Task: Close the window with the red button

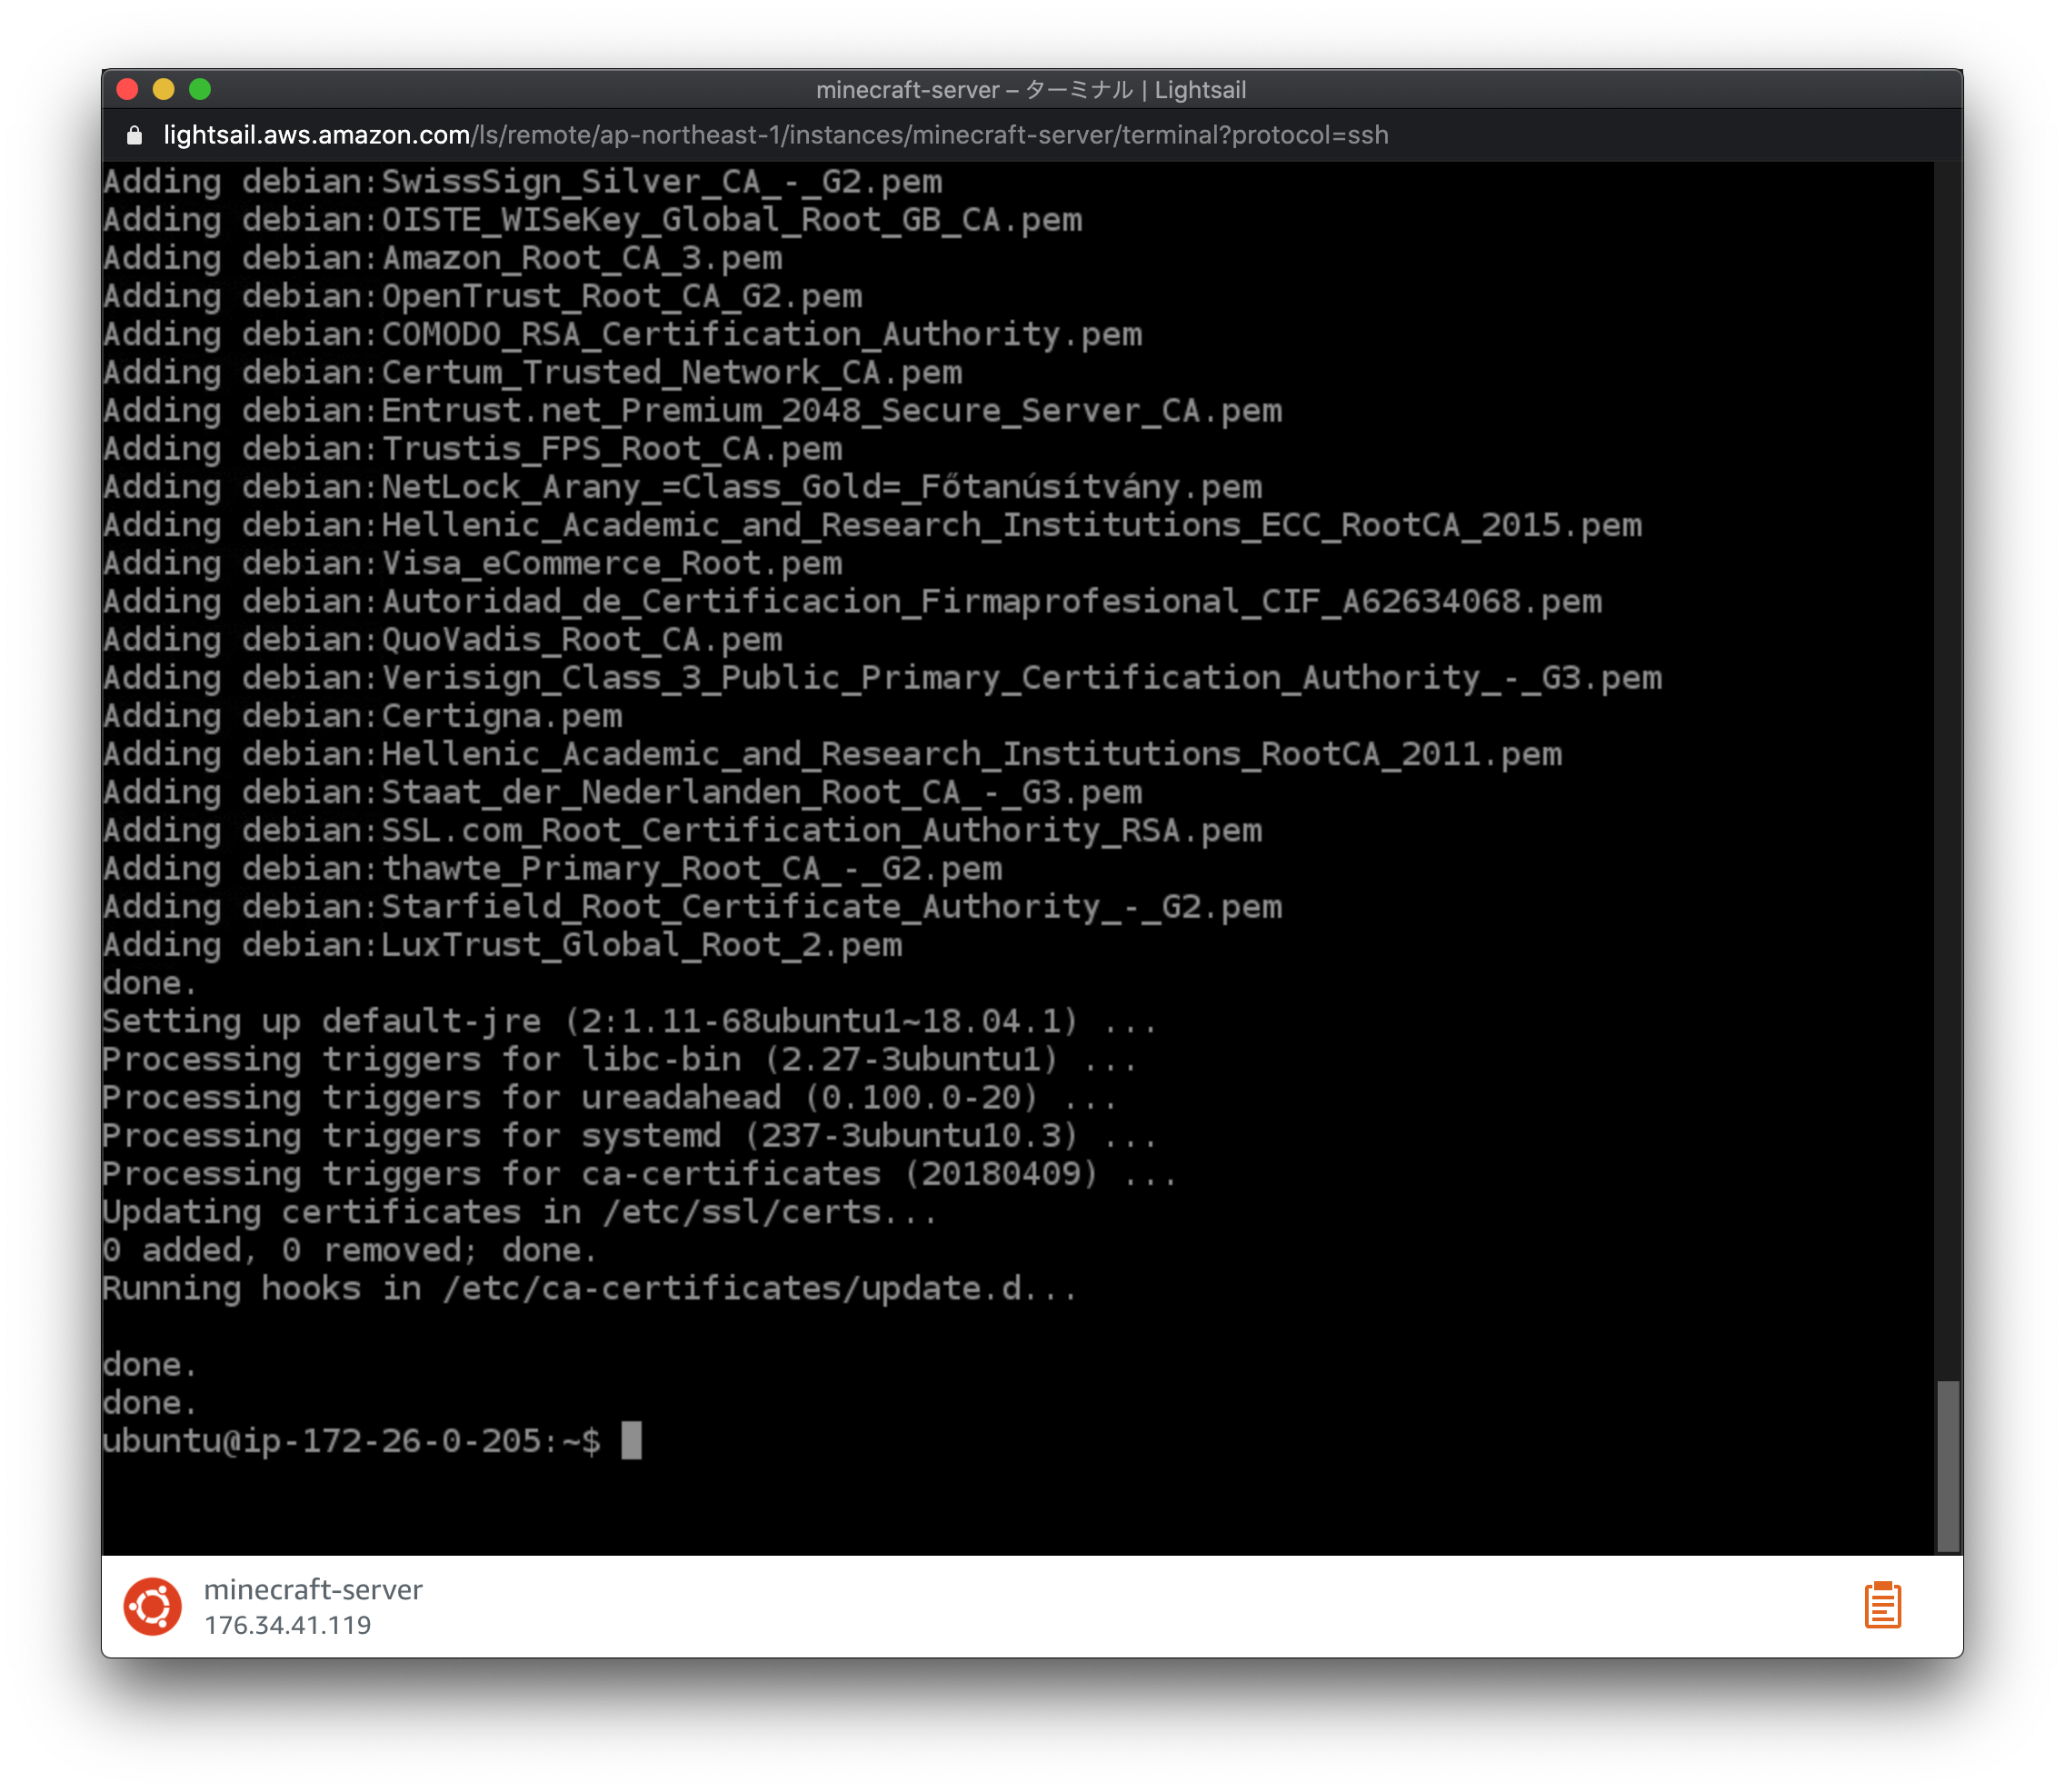Action: coord(127,89)
